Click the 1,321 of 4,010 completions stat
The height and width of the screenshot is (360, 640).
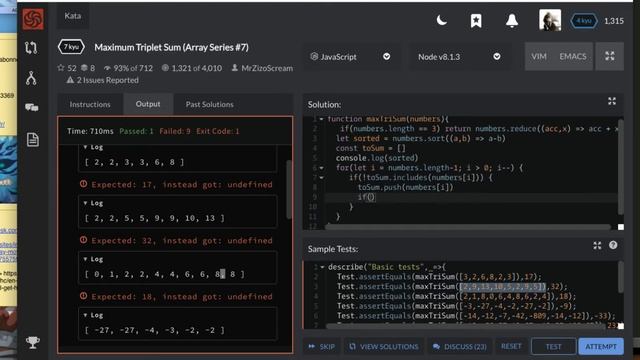[192, 68]
